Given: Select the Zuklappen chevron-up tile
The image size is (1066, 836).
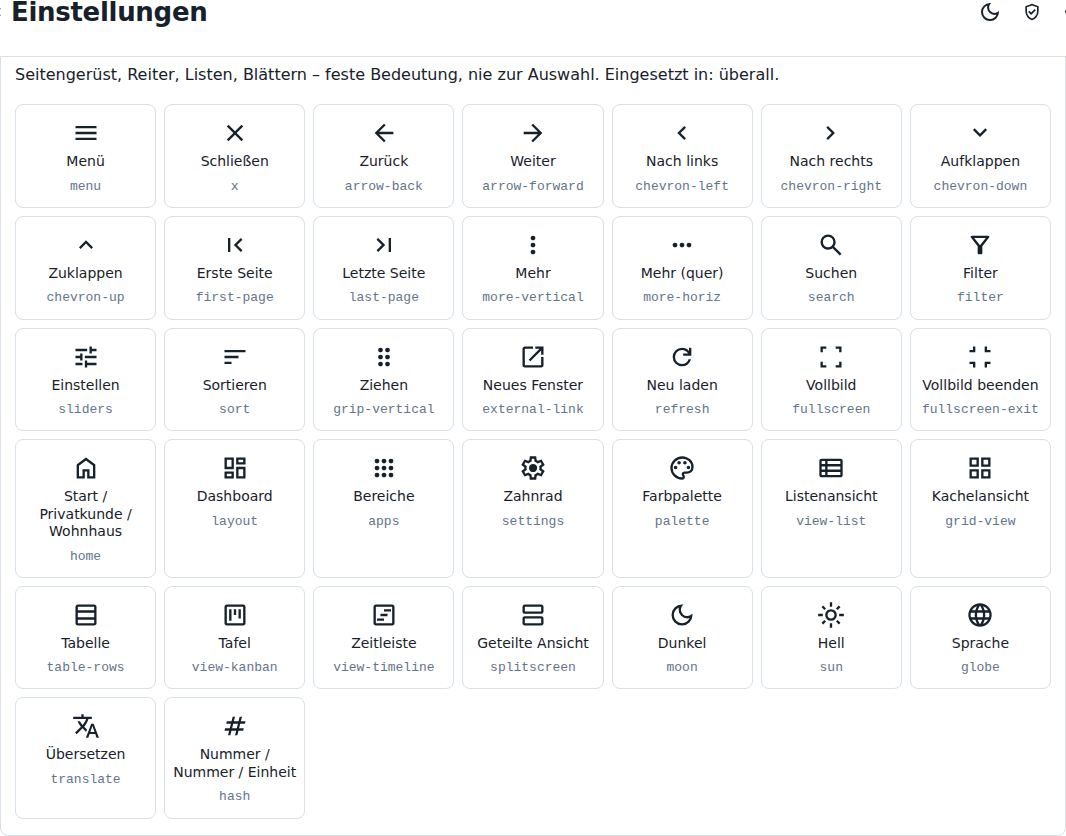Looking at the screenshot, I should (85, 268).
